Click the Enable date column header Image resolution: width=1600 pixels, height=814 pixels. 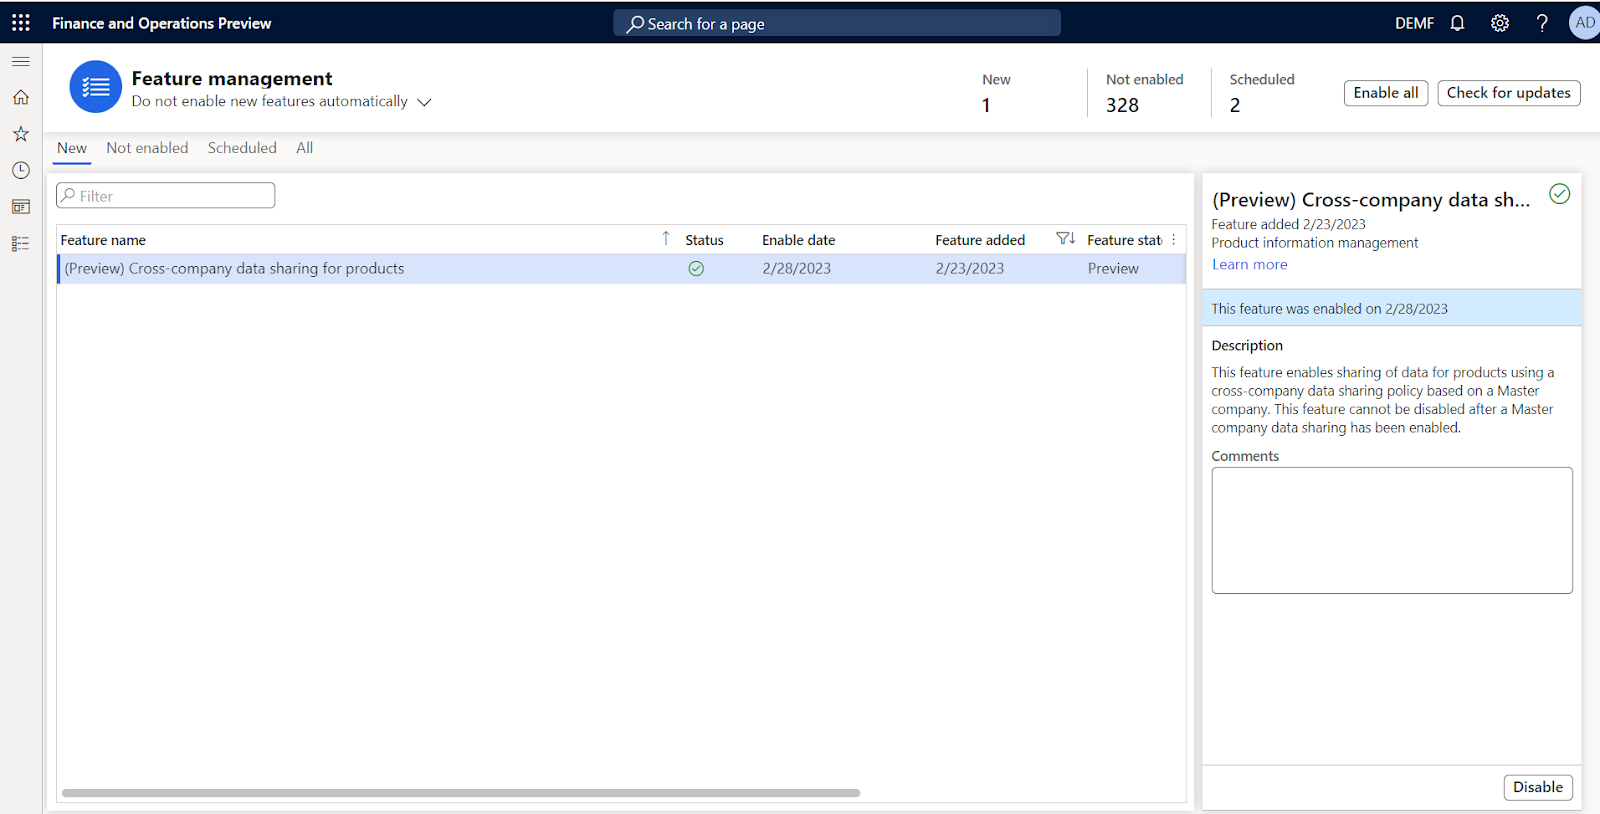pos(798,240)
